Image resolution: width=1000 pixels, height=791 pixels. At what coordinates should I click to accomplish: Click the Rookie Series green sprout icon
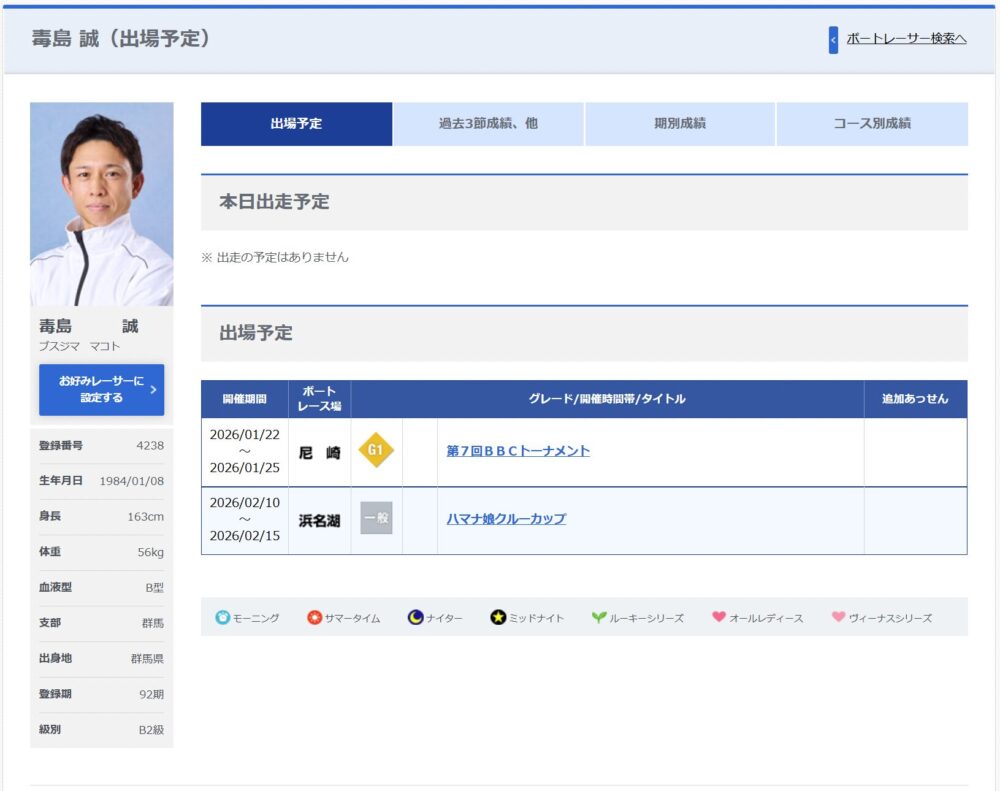tap(598, 618)
